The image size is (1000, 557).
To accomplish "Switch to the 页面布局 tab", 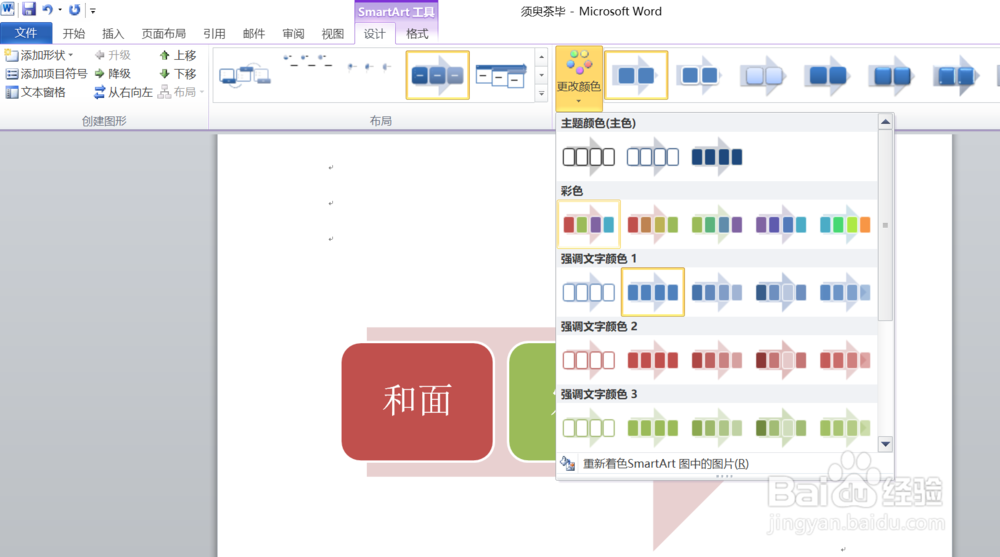I will (163, 34).
